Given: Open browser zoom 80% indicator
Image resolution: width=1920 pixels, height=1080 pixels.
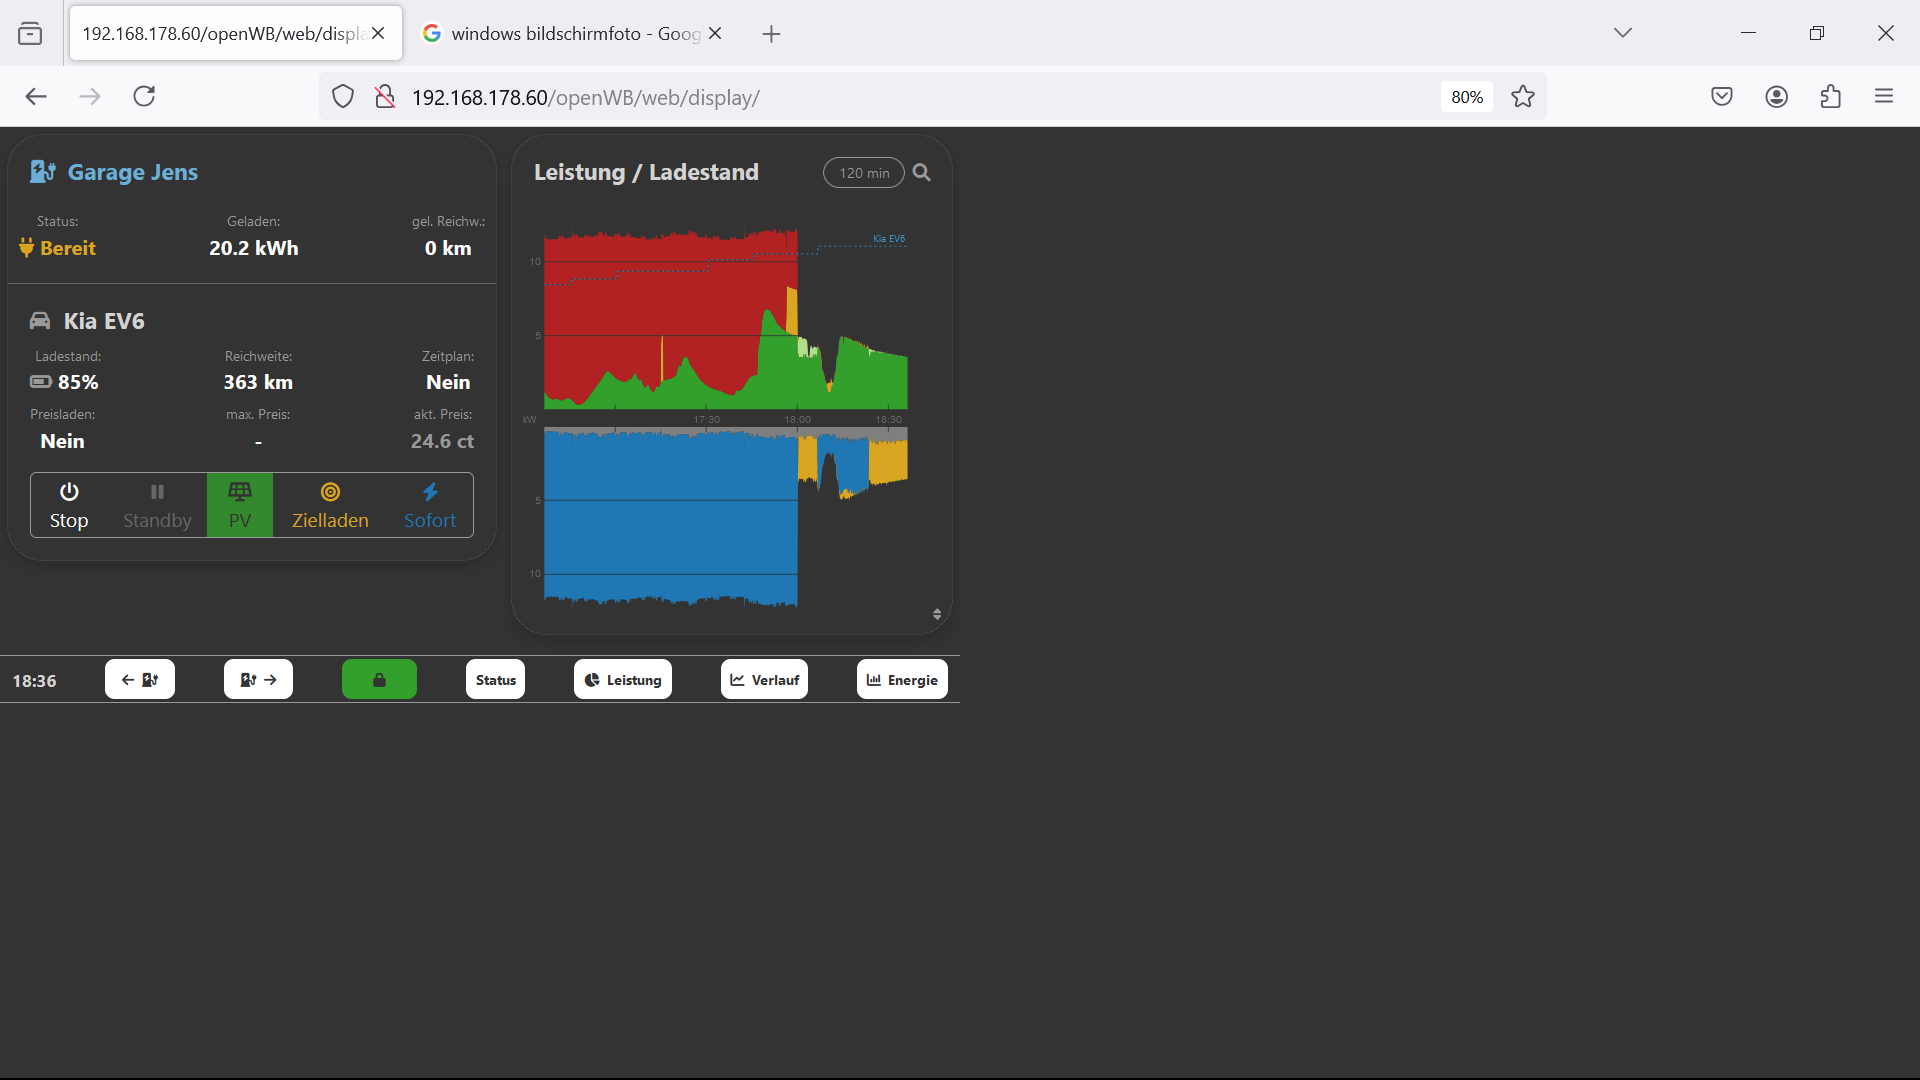Looking at the screenshot, I should (x=1466, y=97).
